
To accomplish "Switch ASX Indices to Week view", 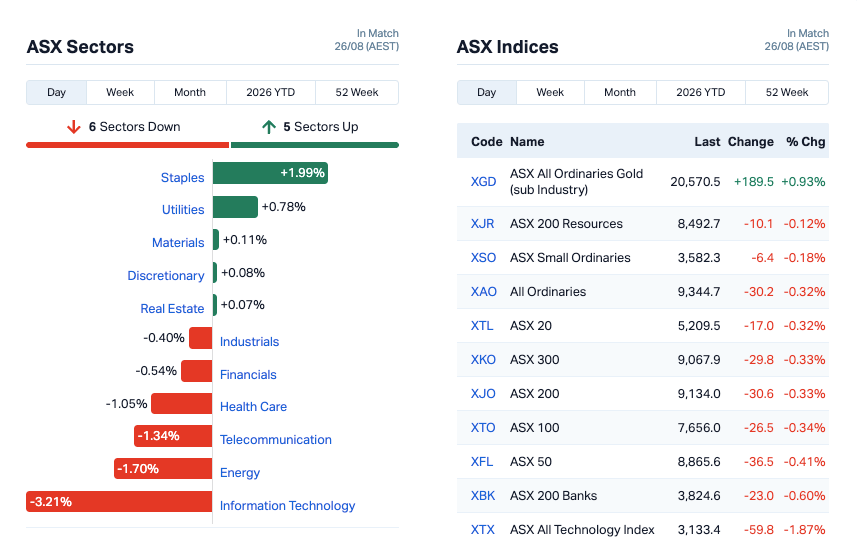I will tap(550, 92).
